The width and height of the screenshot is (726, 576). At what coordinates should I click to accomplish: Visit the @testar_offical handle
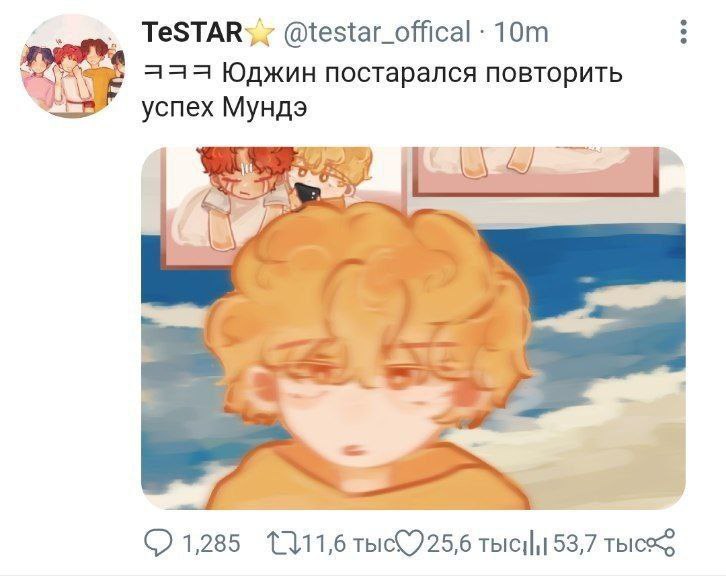pos(376,32)
